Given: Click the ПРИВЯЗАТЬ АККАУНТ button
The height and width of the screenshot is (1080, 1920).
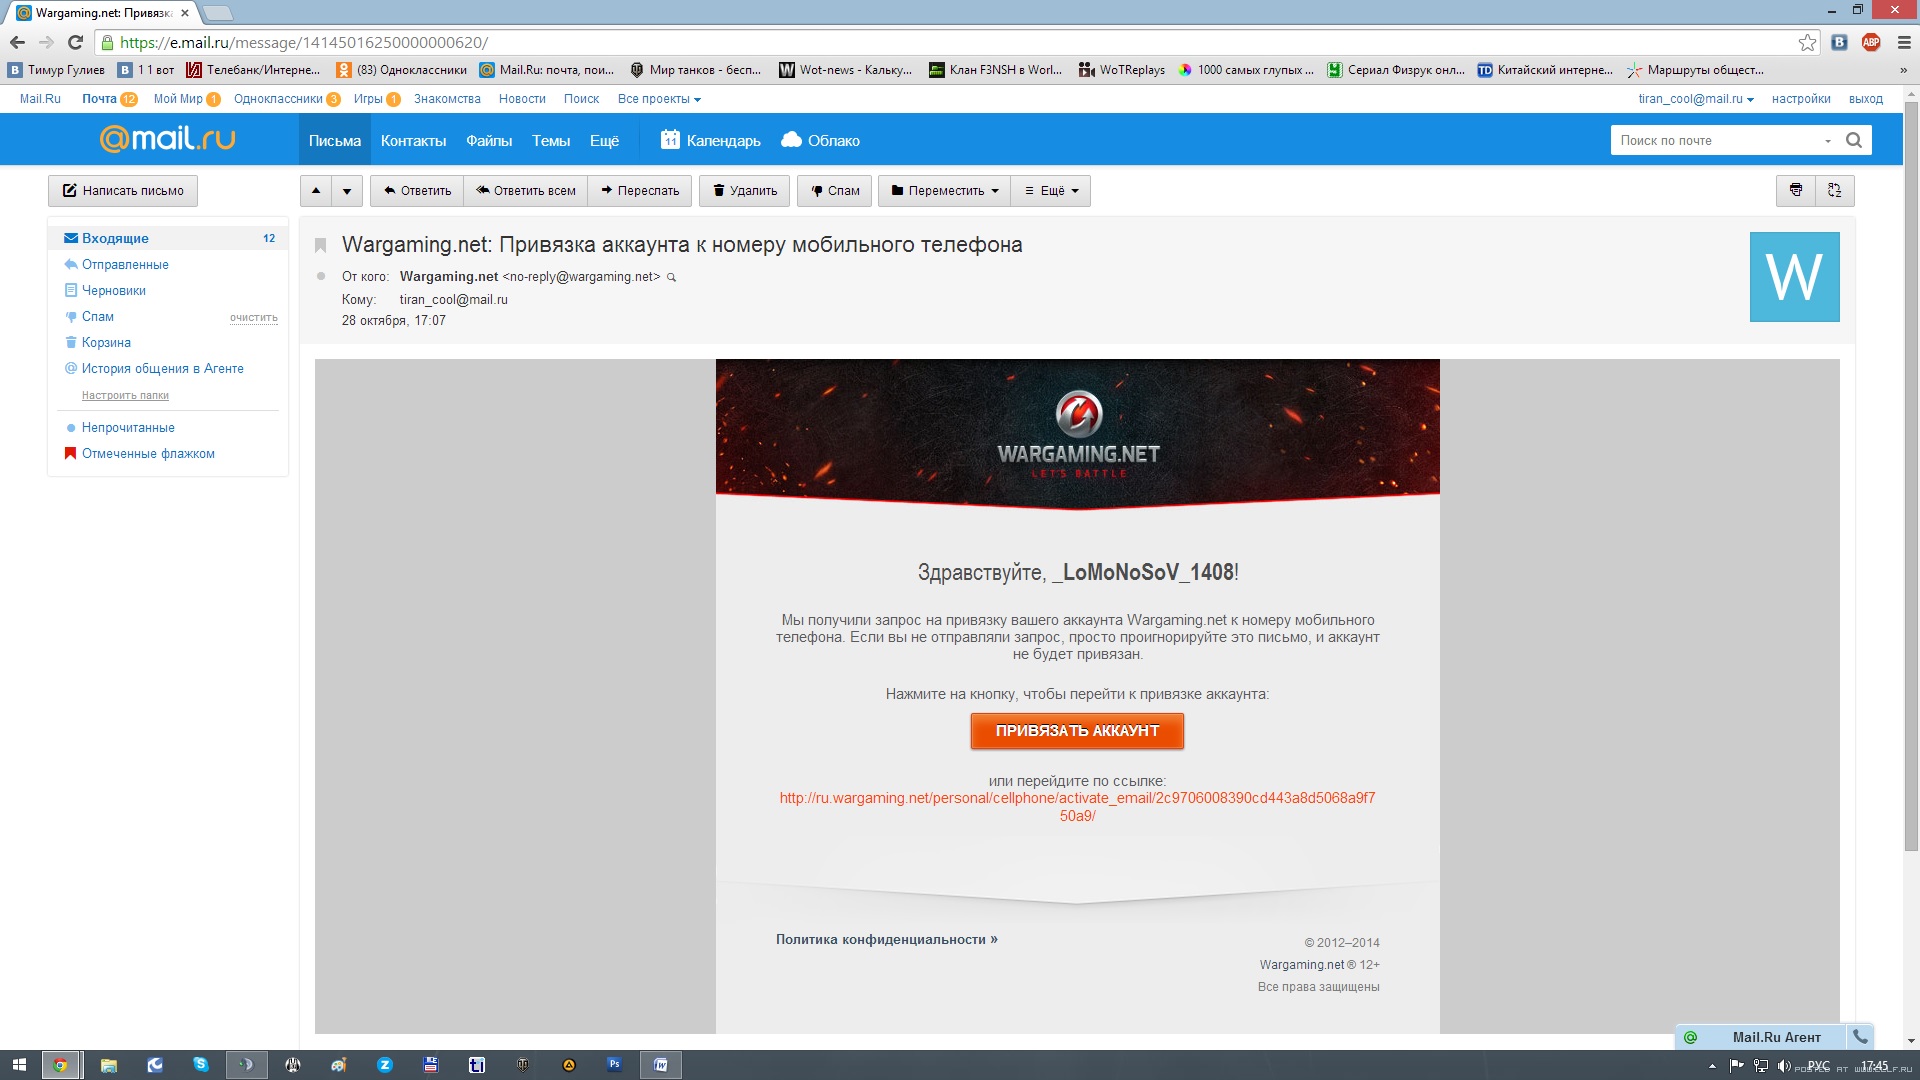Looking at the screenshot, I should [1077, 731].
